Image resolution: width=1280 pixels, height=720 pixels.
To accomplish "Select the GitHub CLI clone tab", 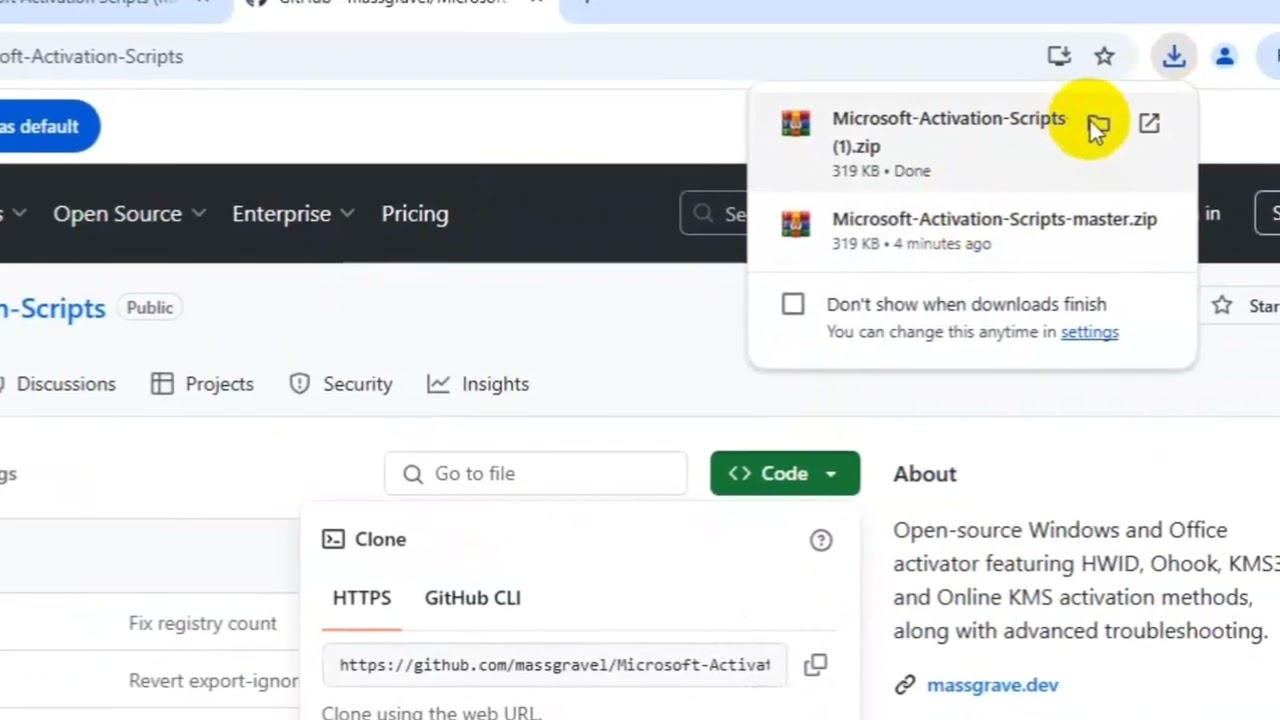I will 473,598.
